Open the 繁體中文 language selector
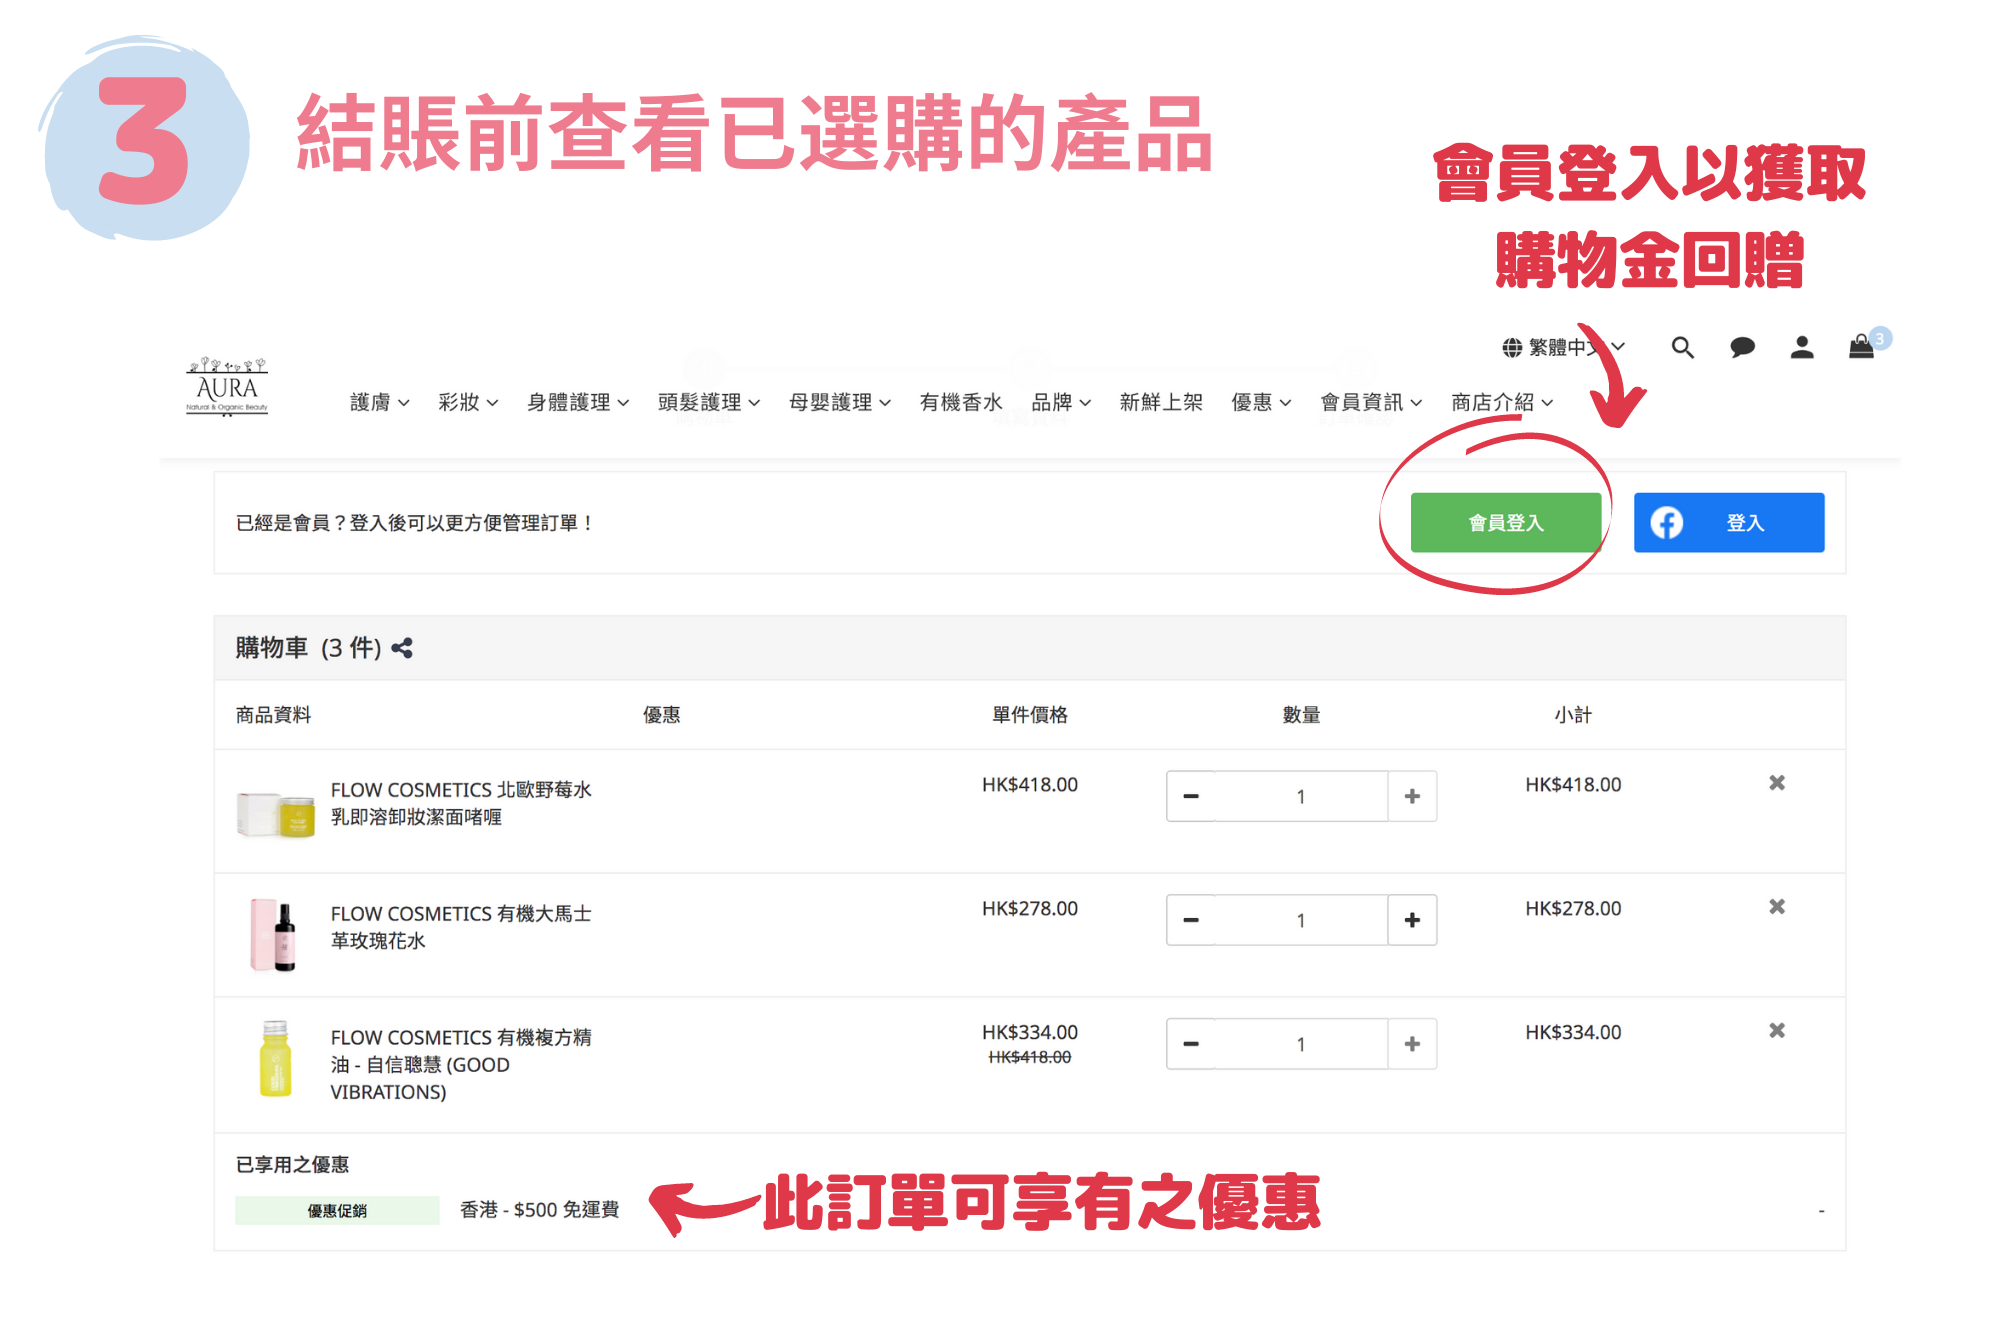Viewport: 2000px width, 1333px height. click(x=1563, y=347)
